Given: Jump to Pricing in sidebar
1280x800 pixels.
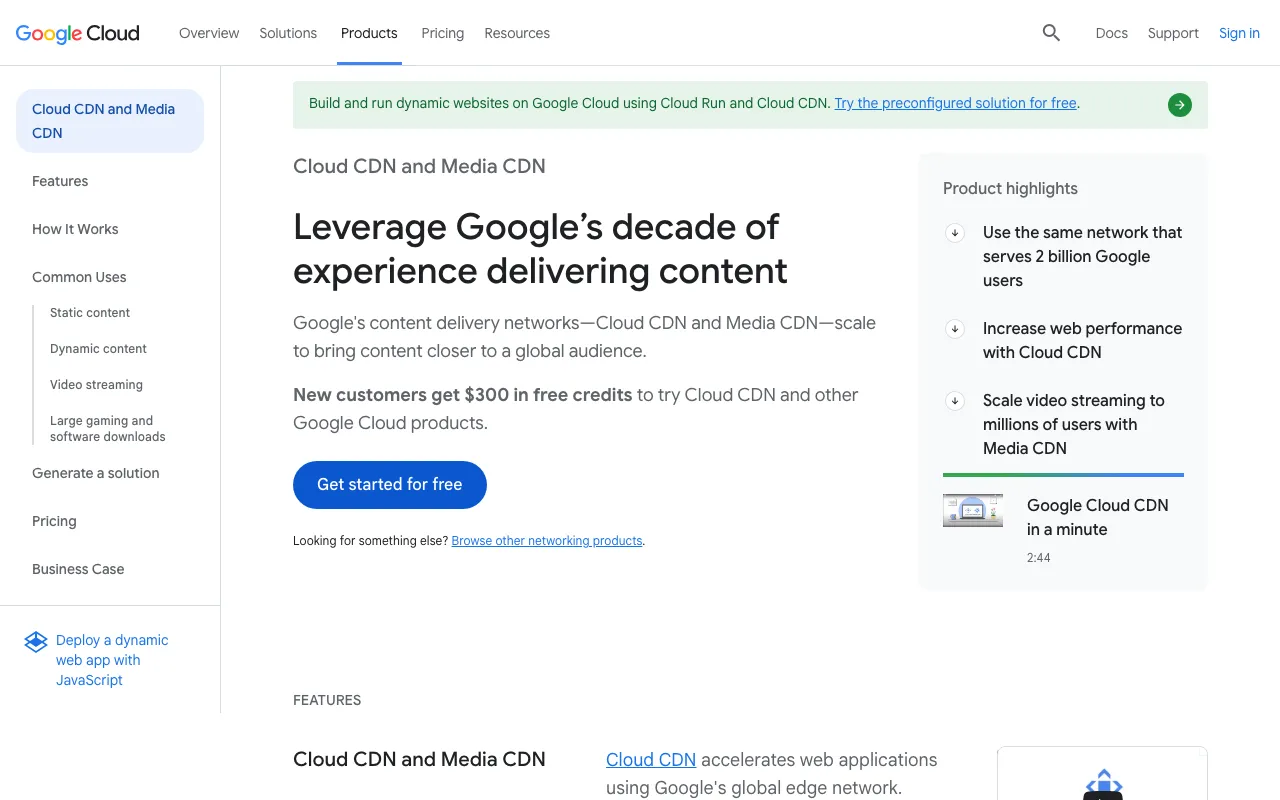Looking at the screenshot, I should pyautogui.click(x=54, y=521).
